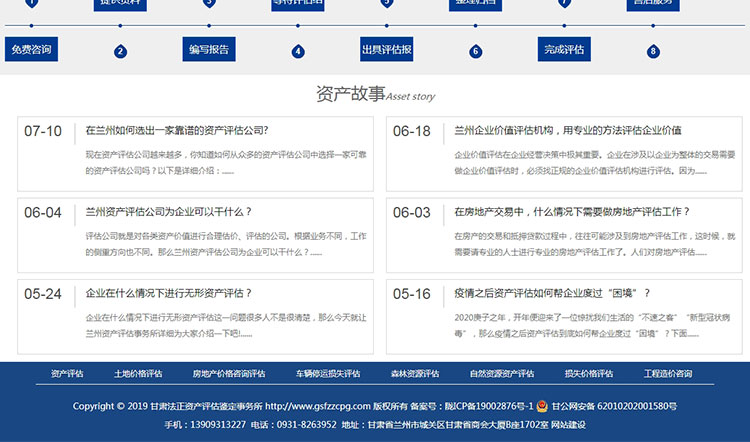
Task: Click the step 4 circle marker
Action: click(298, 51)
